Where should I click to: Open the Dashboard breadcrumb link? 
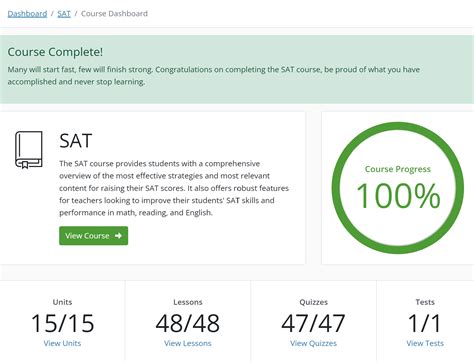(x=27, y=14)
